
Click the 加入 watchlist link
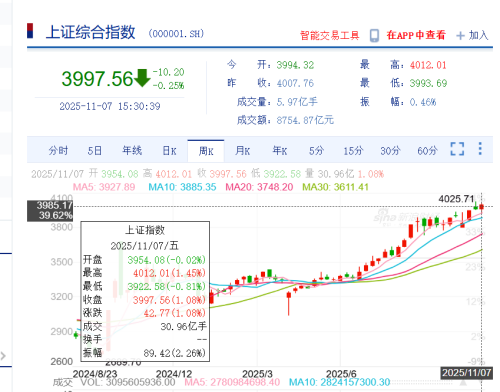point(478,35)
